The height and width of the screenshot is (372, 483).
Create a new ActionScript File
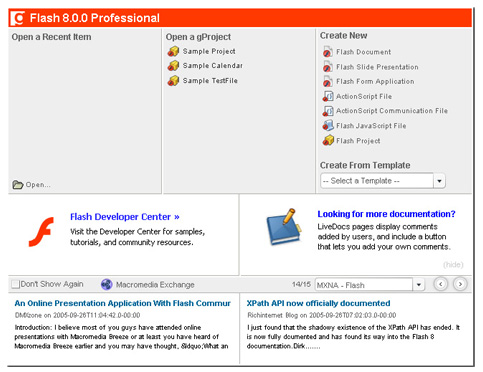[364, 96]
